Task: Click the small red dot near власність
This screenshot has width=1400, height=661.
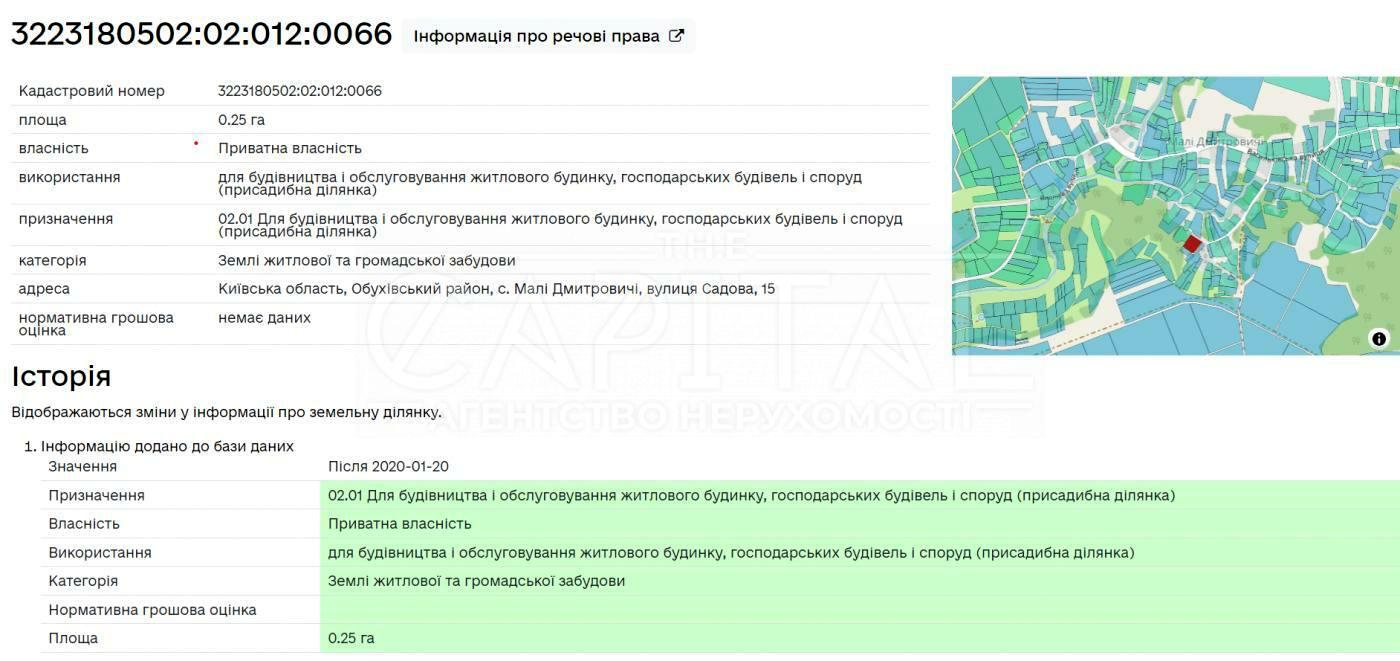Action: click(x=196, y=143)
